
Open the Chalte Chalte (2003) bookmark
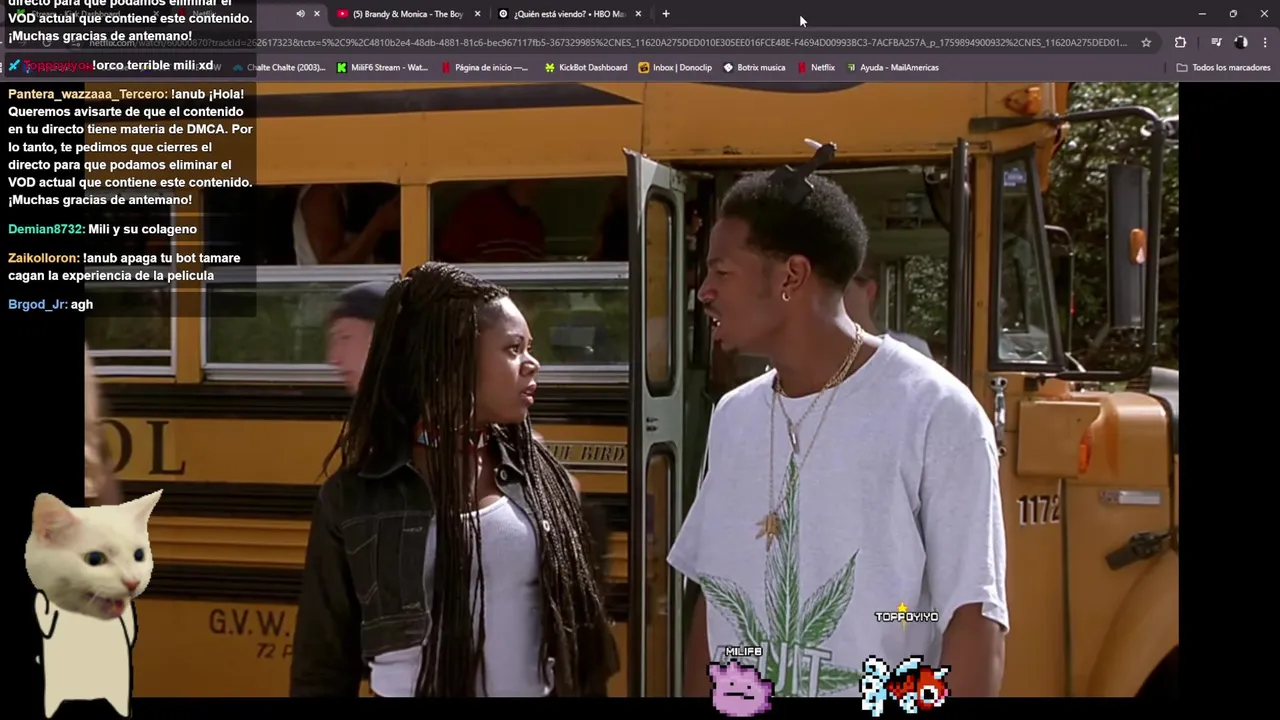tap(279, 68)
